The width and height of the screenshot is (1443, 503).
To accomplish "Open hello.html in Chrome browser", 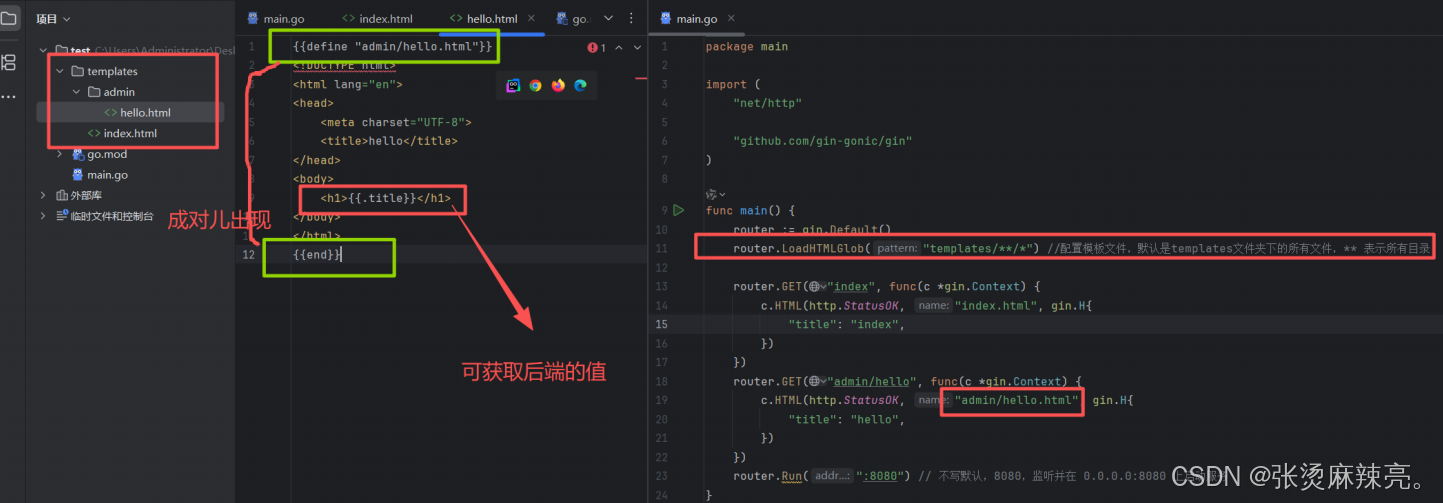I will point(536,86).
